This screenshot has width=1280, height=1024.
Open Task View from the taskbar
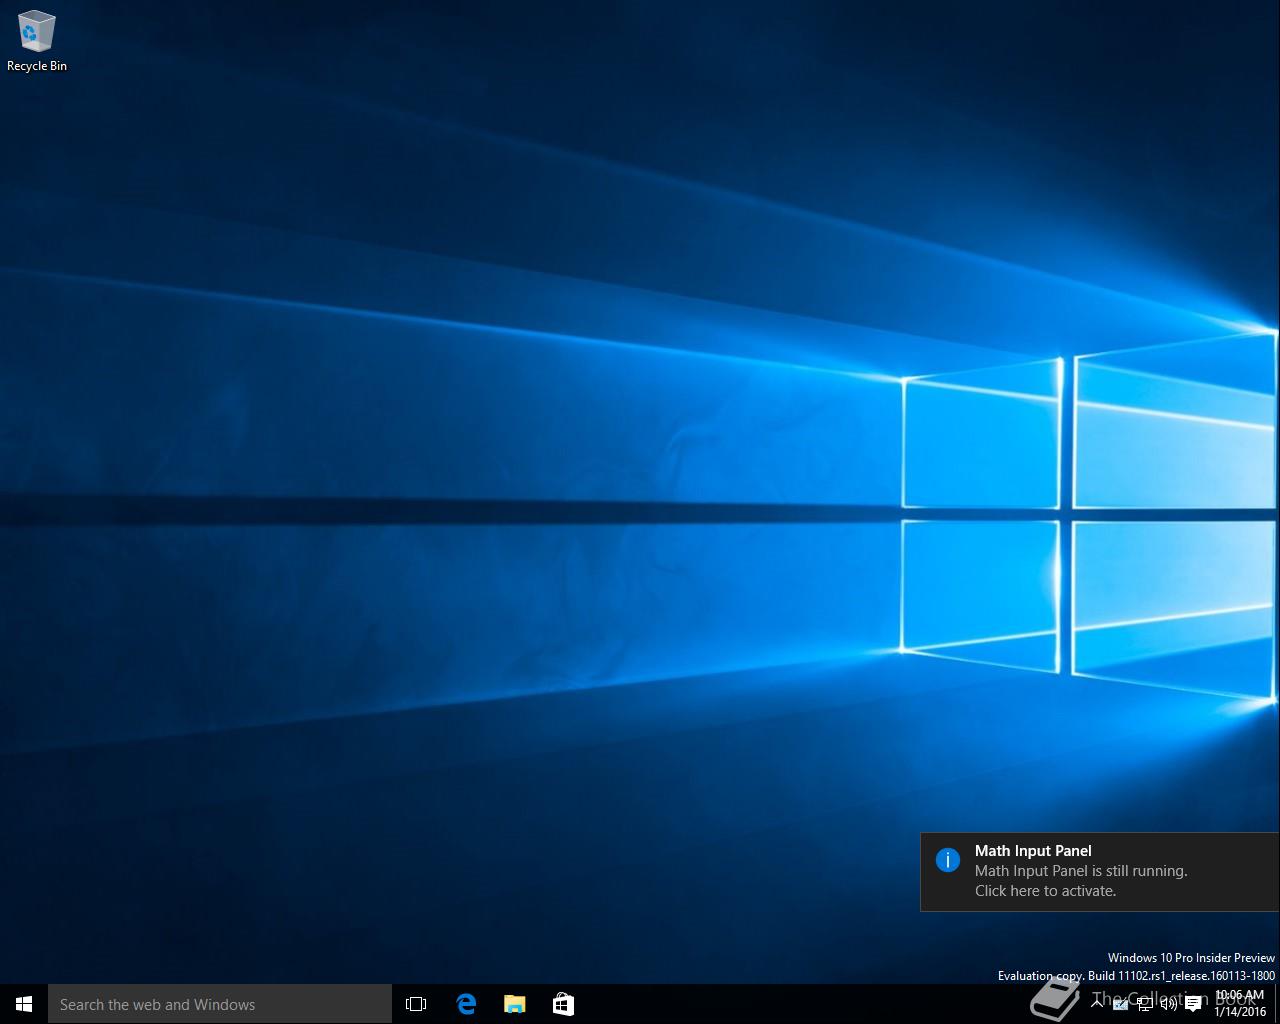416,1004
